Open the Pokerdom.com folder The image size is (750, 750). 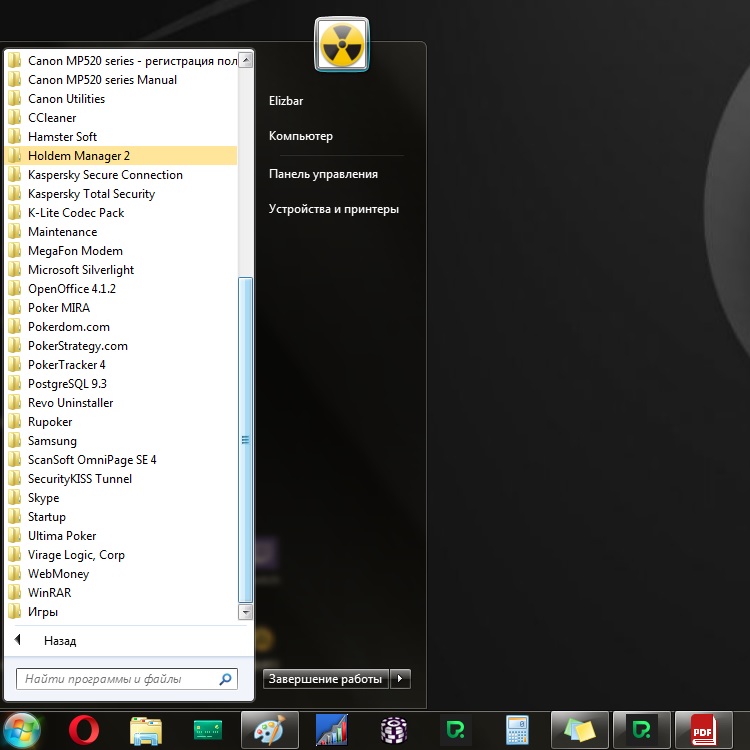click(121, 327)
